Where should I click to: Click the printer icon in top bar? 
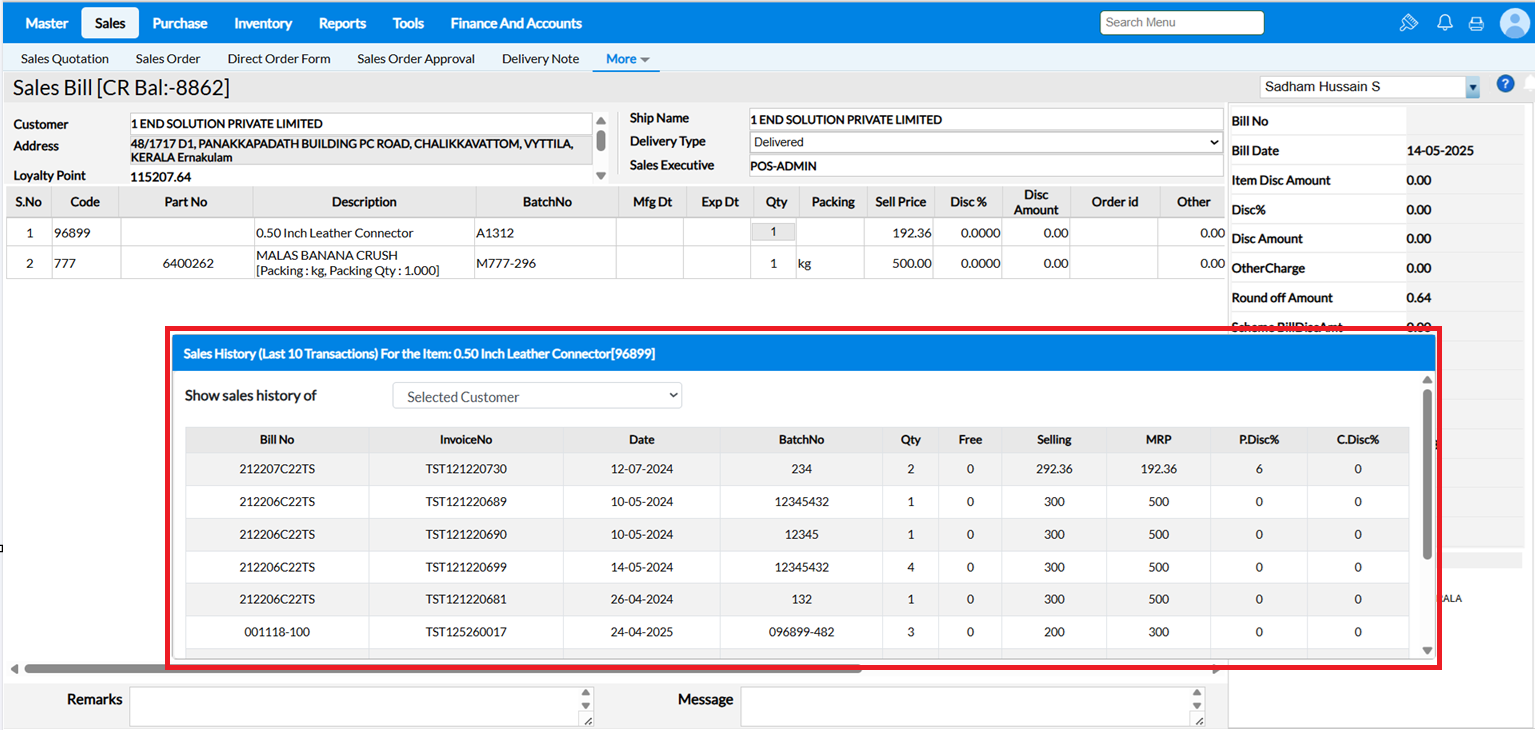(x=1475, y=23)
